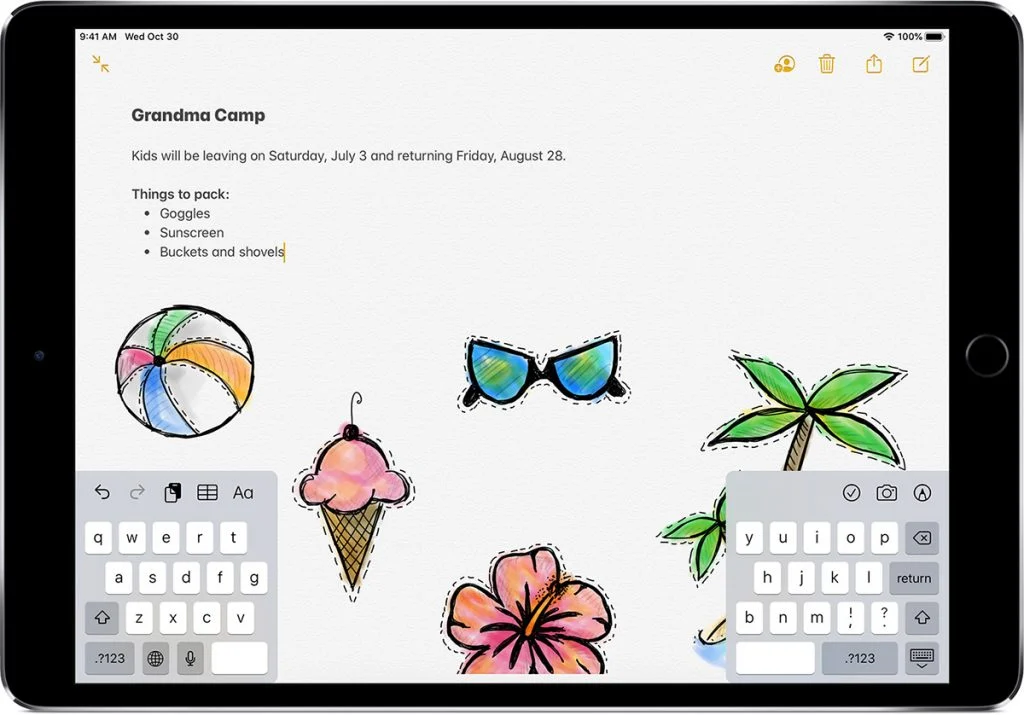Open the Aa text formatting options
Viewport: 1024px width, 715px height.
pyautogui.click(x=243, y=492)
